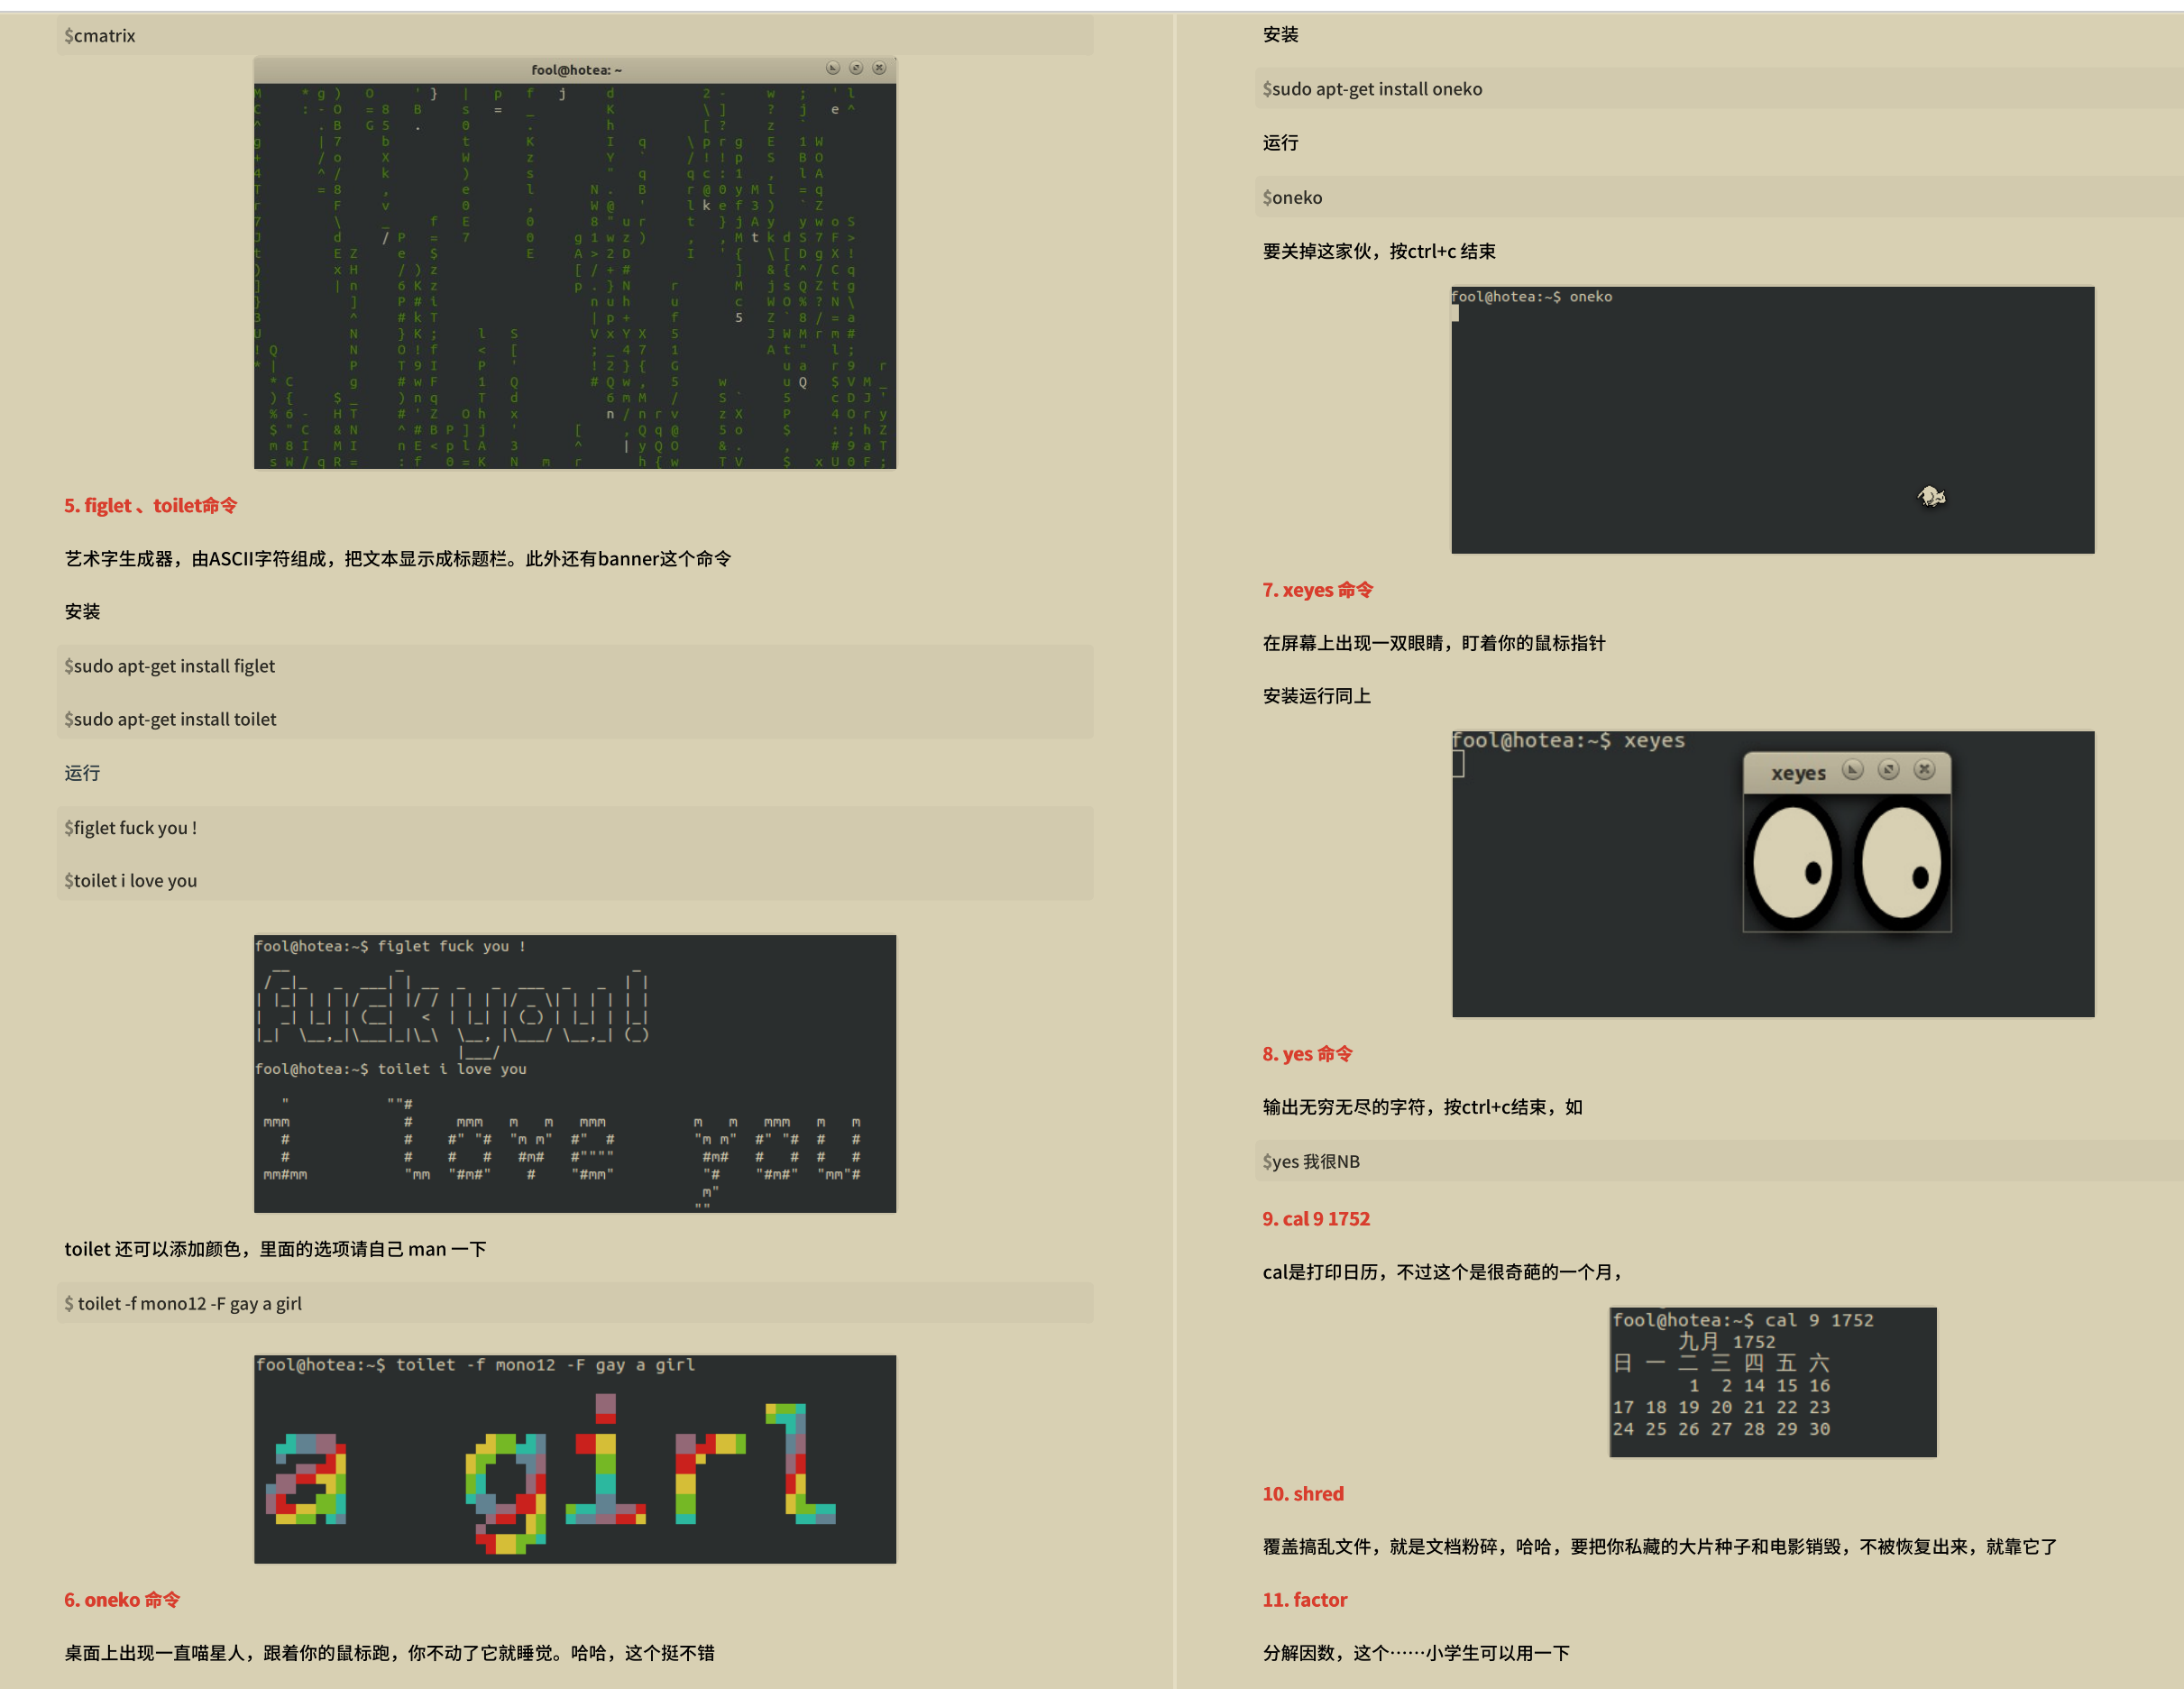Screen dimensions: 2184x1689
Task: Click the '输出无穷无尽的字符' sentence
Action: tap(1422, 1106)
